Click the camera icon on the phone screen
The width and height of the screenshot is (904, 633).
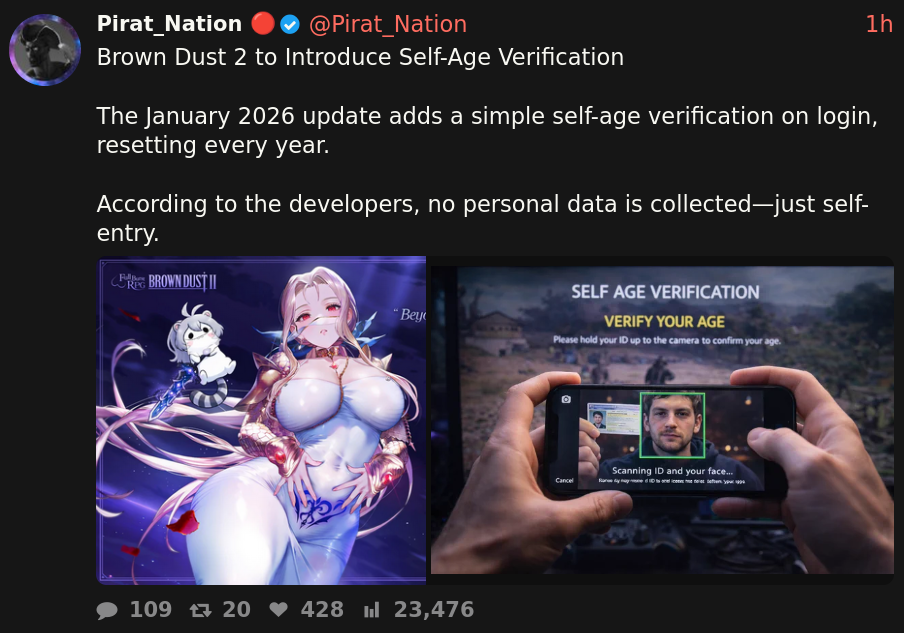point(566,399)
